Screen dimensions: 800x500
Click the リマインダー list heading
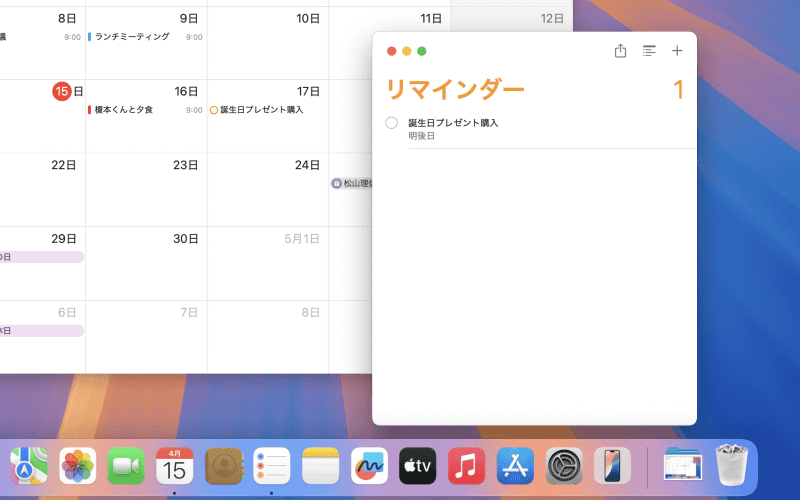click(x=455, y=89)
